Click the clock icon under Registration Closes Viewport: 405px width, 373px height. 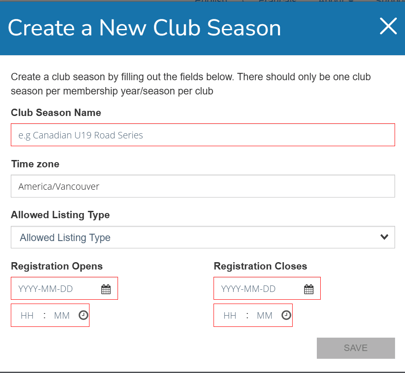[x=286, y=315]
